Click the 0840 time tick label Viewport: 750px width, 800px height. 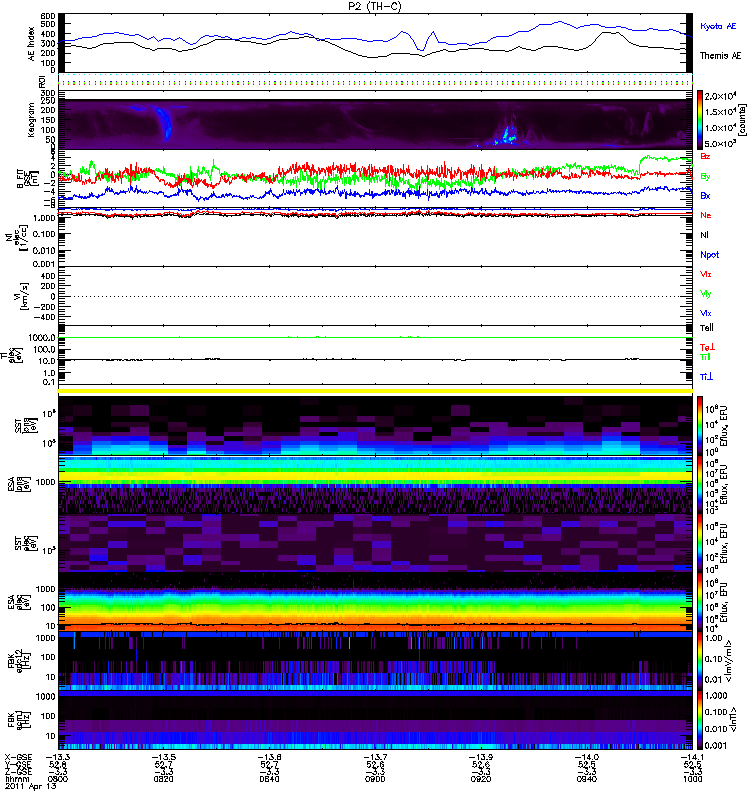(269, 779)
